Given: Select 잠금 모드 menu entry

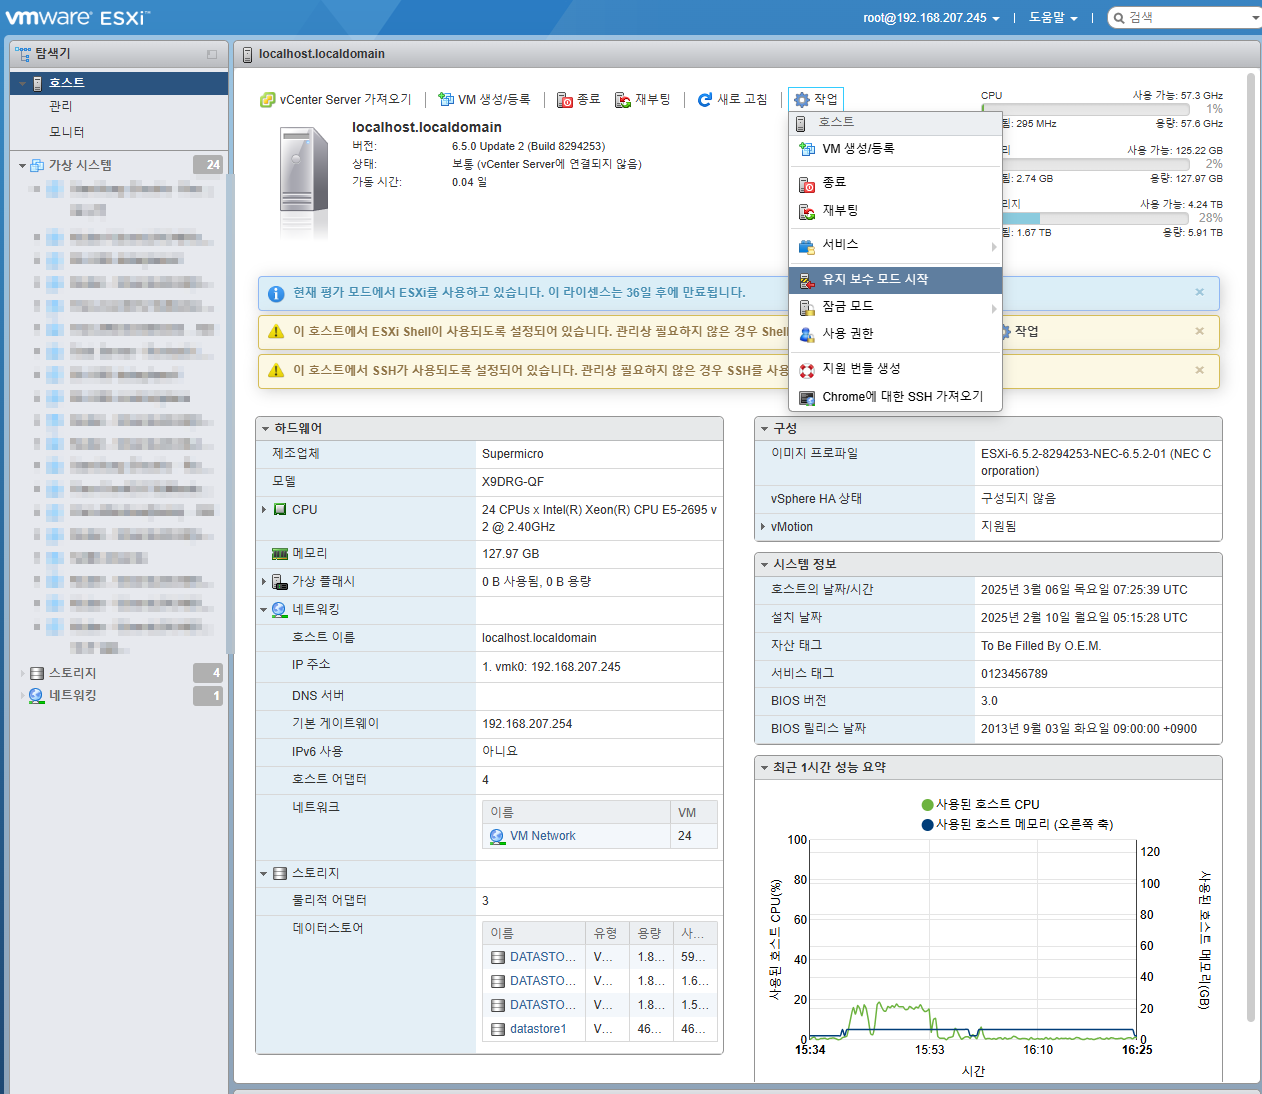Looking at the screenshot, I should click(x=895, y=307).
